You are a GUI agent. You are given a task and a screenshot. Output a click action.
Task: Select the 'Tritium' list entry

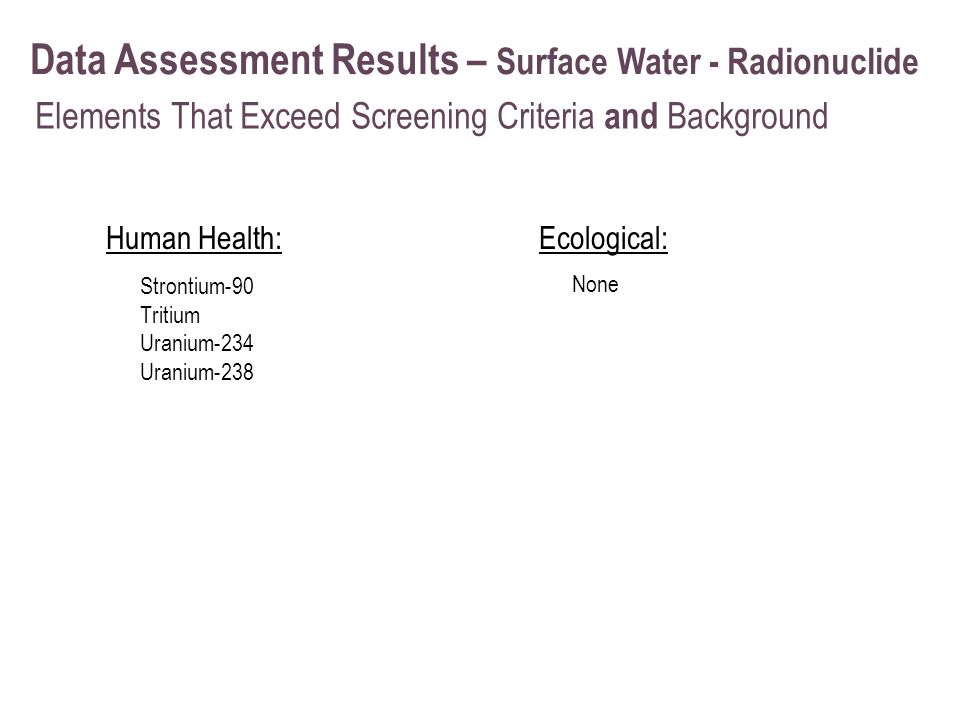click(170, 315)
